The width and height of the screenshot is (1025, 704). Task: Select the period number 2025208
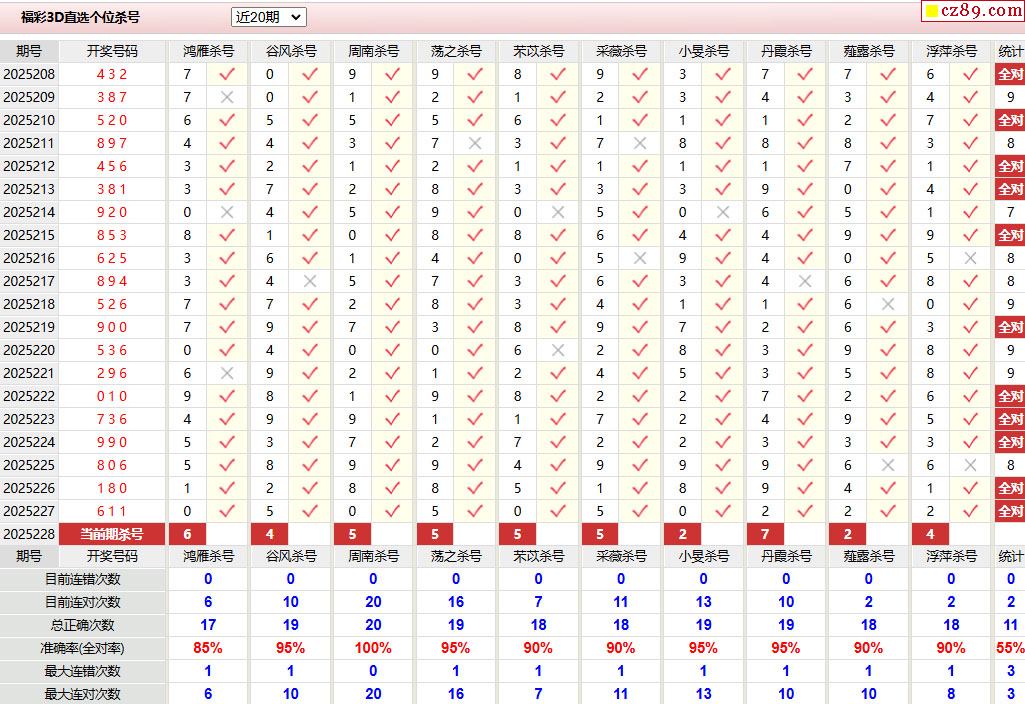click(x=29, y=75)
